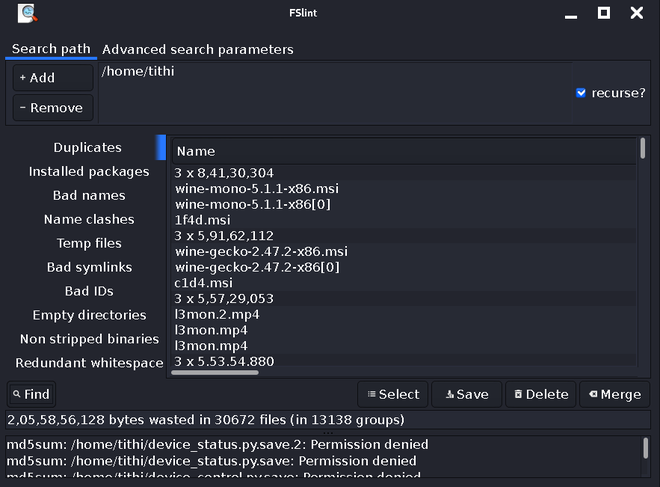Start the search with Find

pos(31,394)
